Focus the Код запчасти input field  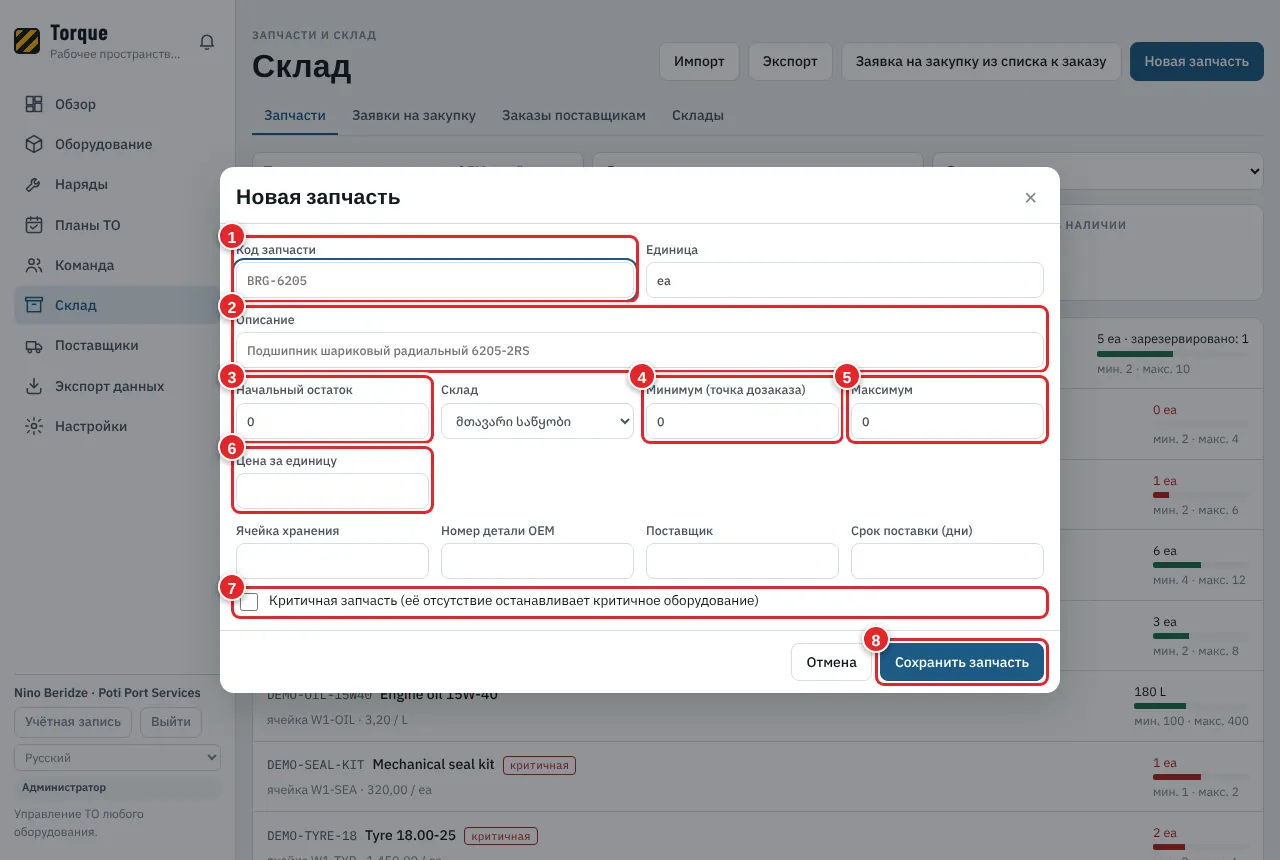pyautogui.click(x=435, y=281)
